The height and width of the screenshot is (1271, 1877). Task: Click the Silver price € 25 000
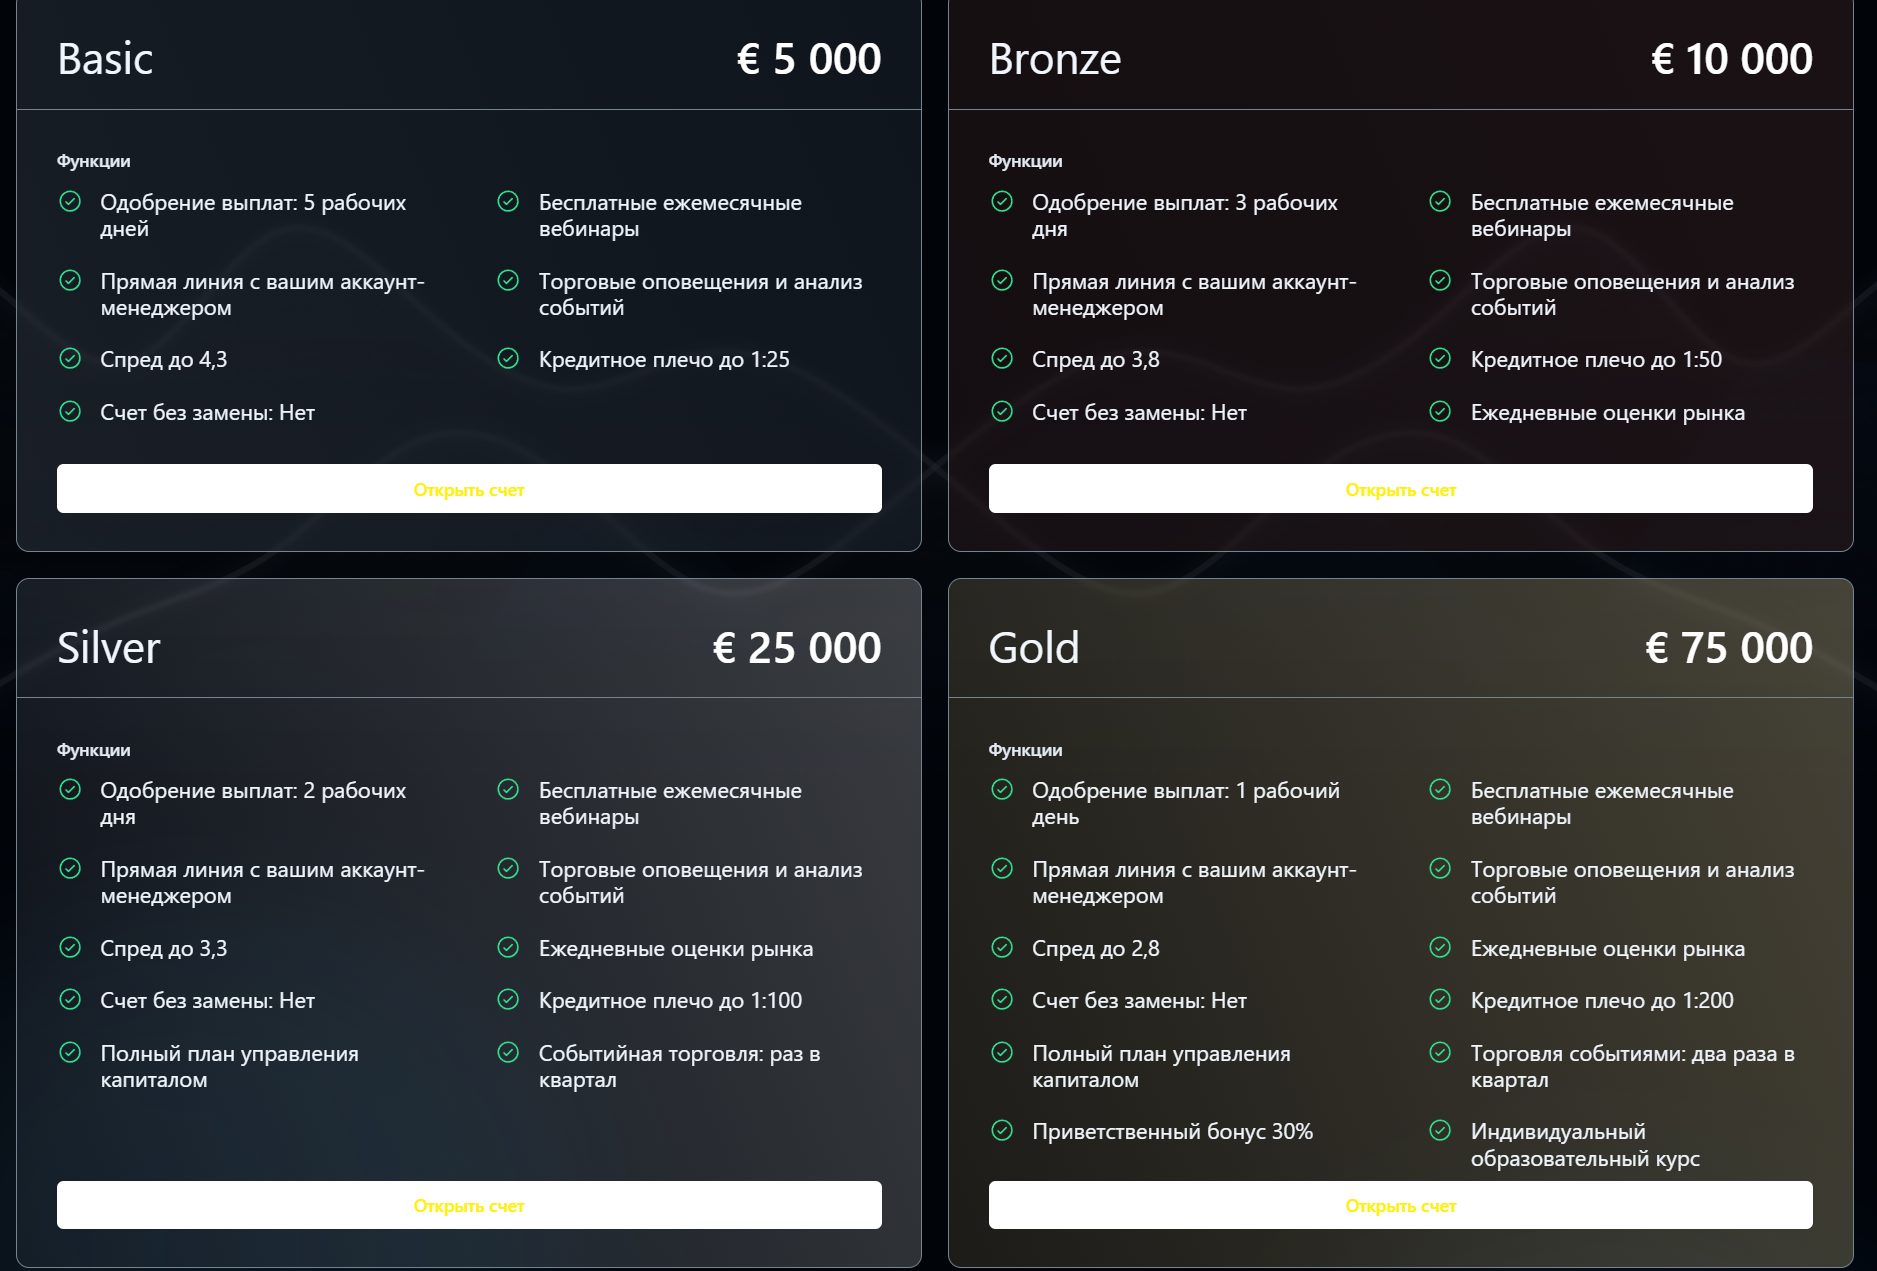pos(797,648)
